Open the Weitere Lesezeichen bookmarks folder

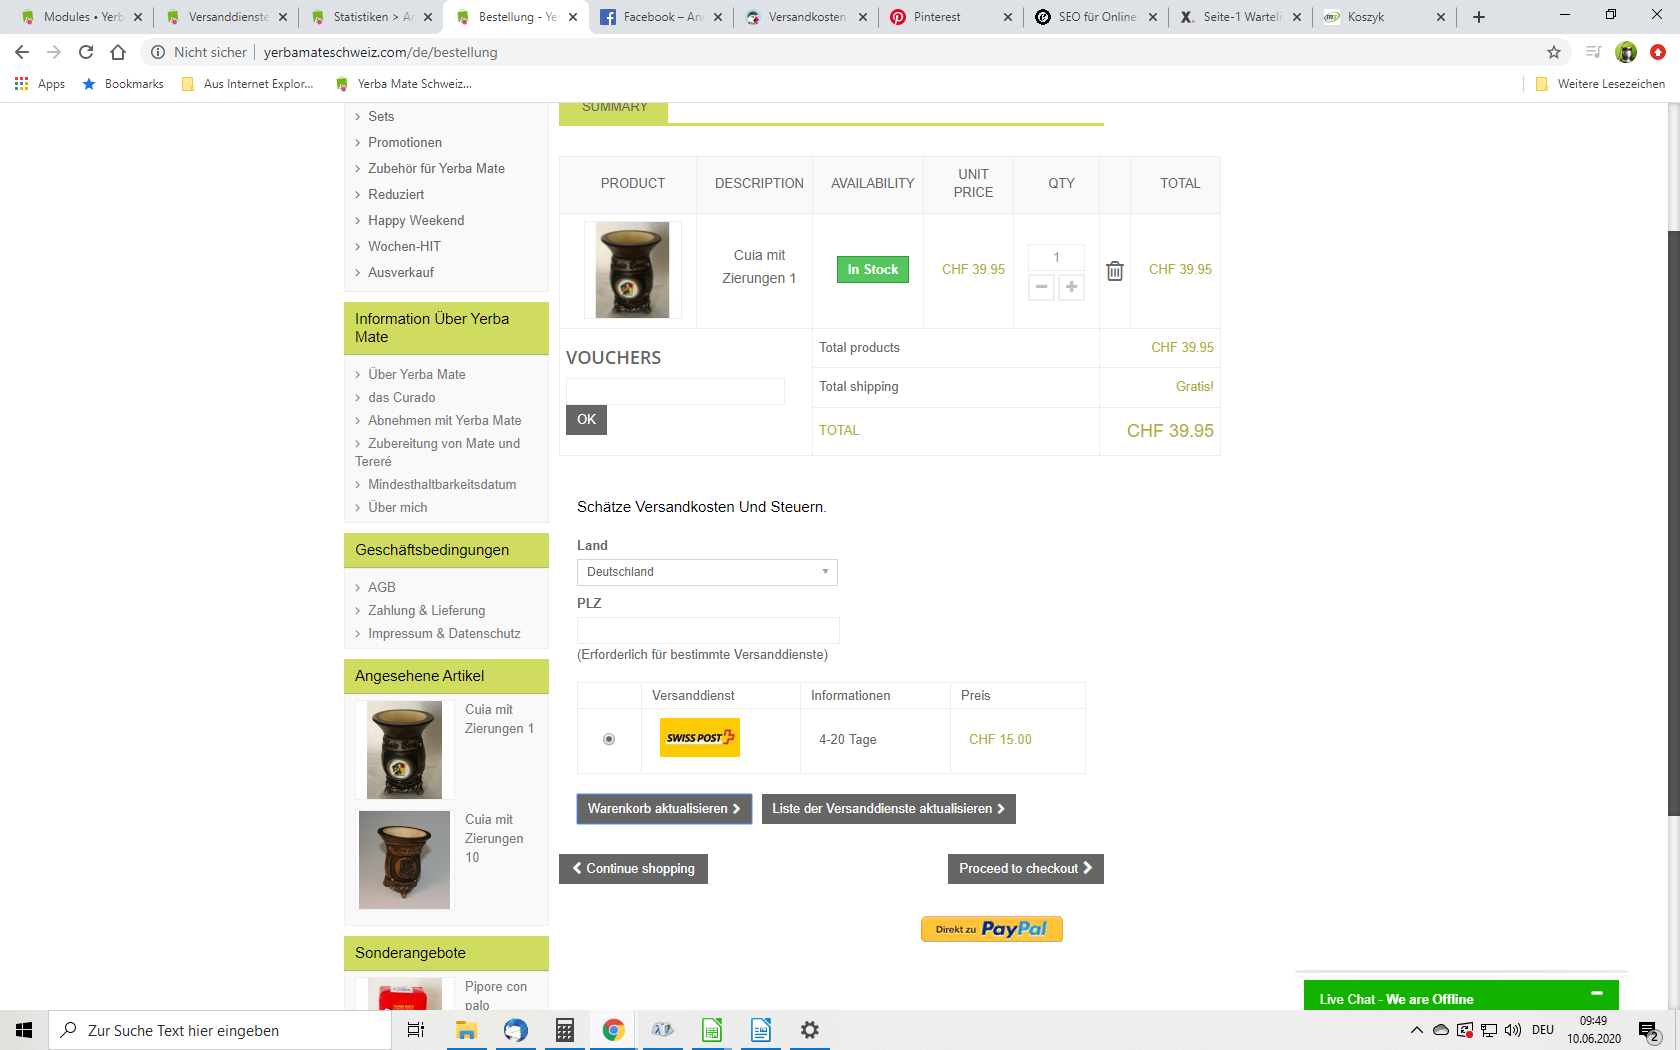coord(1600,84)
